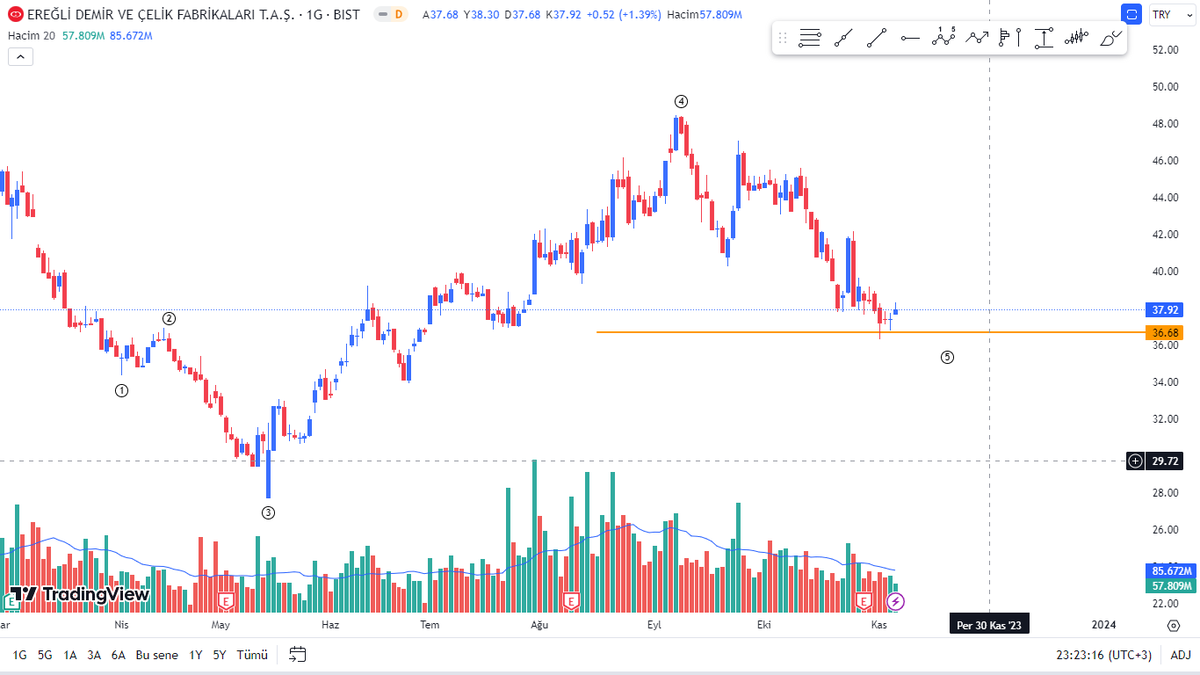Click the TradingView logo
The image size is (1200, 675).
point(80,594)
